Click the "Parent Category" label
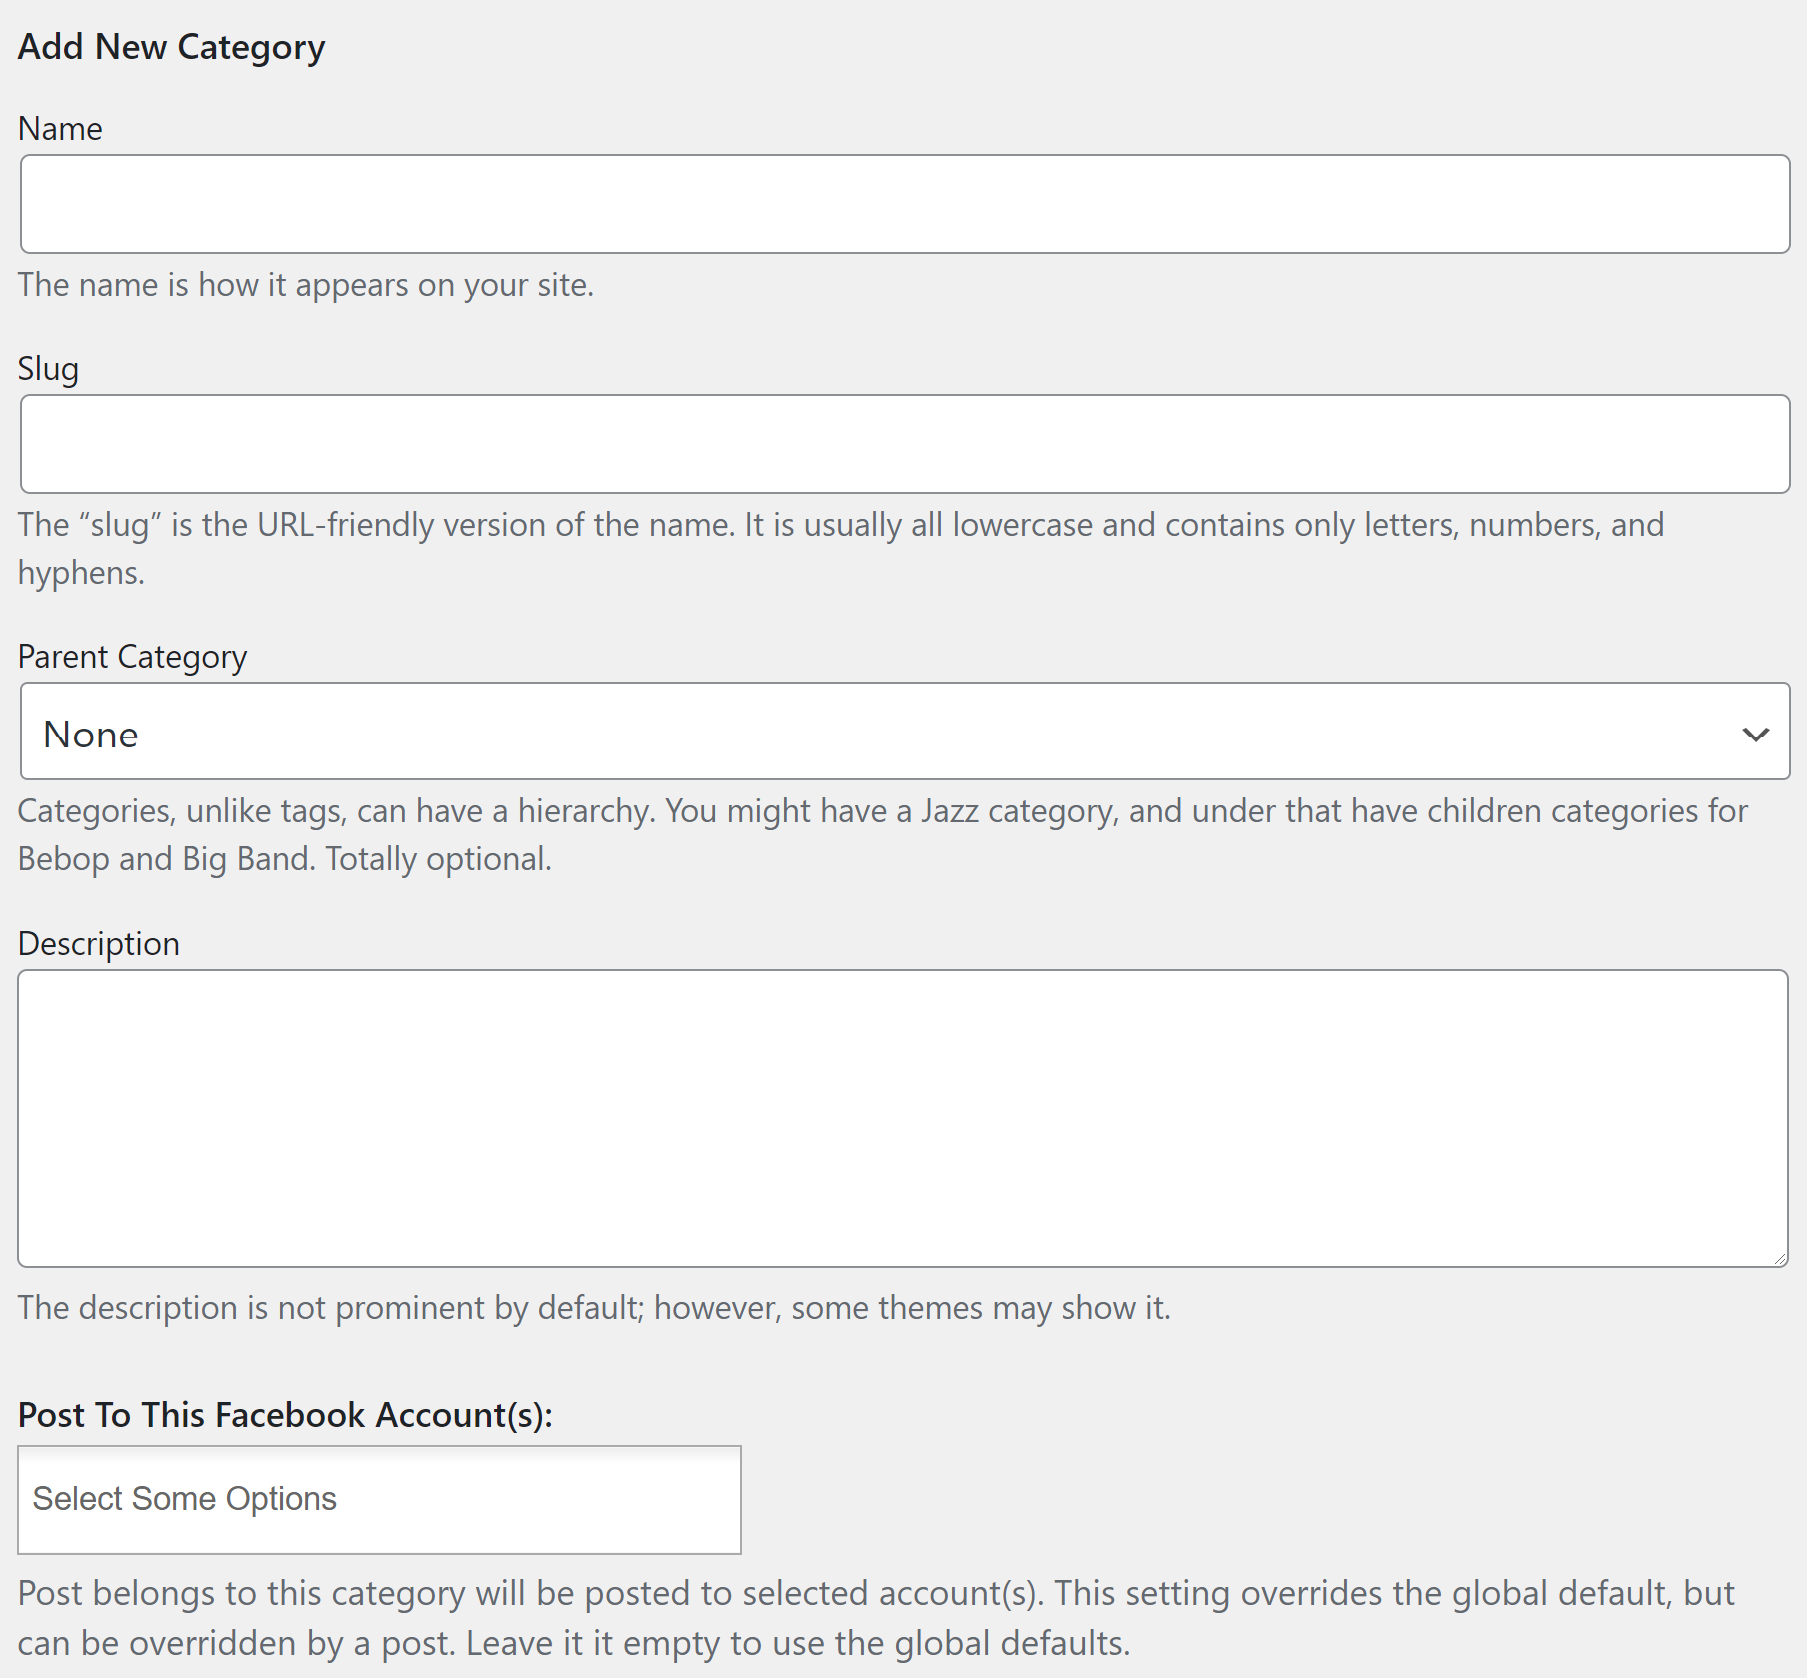This screenshot has width=1807, height=1678. (x=132, y=657)
